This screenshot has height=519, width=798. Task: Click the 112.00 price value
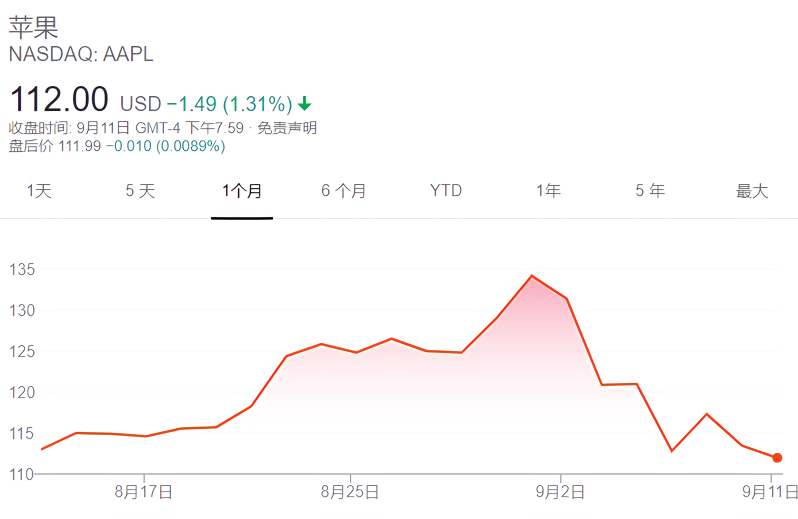(59, 99)
